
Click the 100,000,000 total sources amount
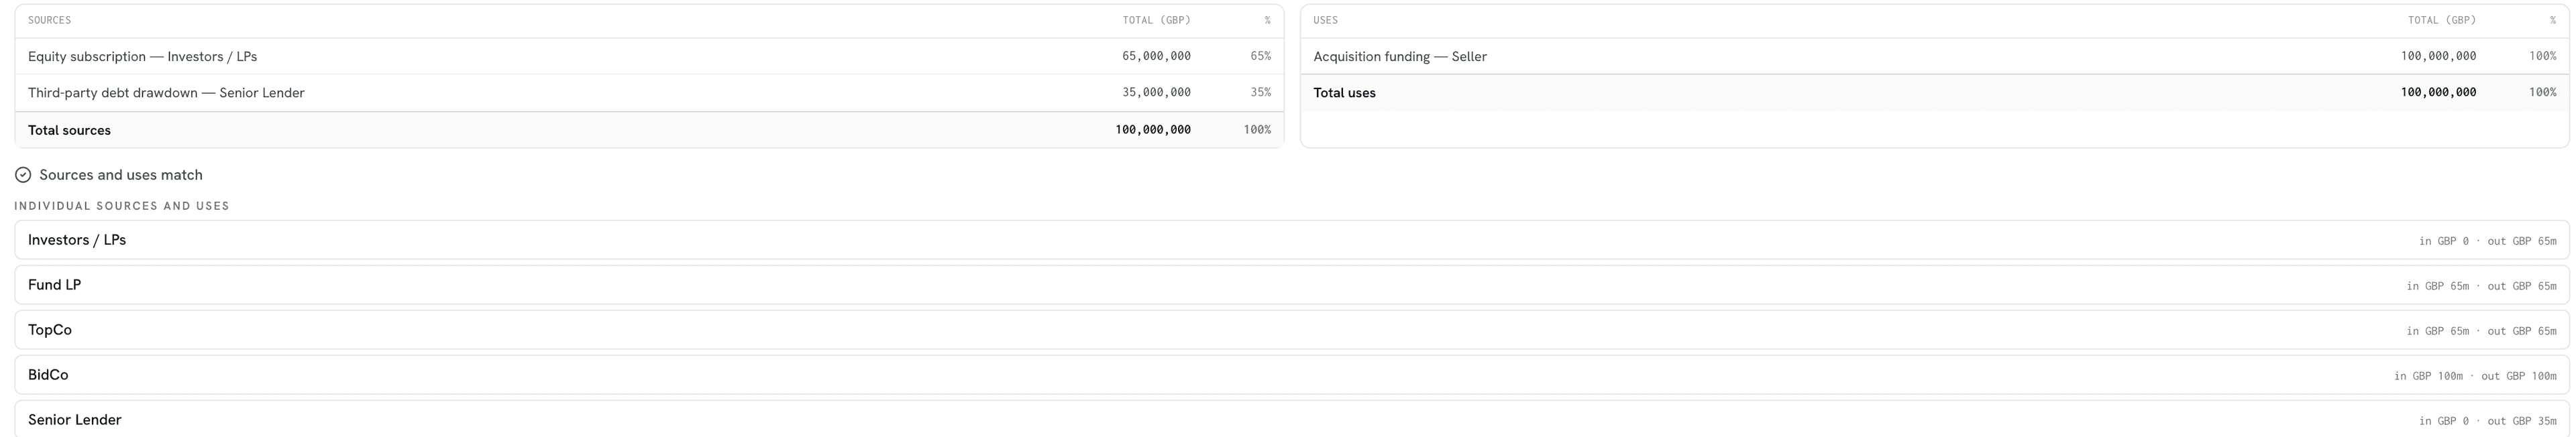click(x=1153, y=129)
